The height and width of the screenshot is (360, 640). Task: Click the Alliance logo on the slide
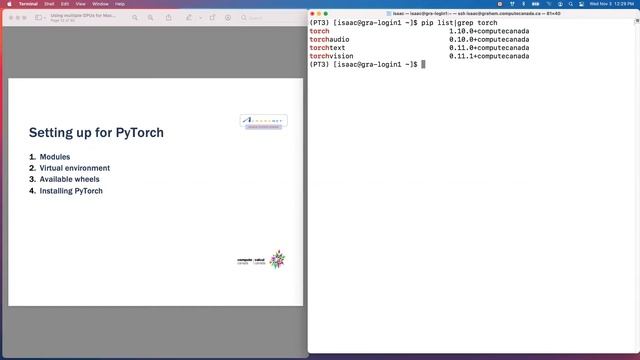pos(263,122)
